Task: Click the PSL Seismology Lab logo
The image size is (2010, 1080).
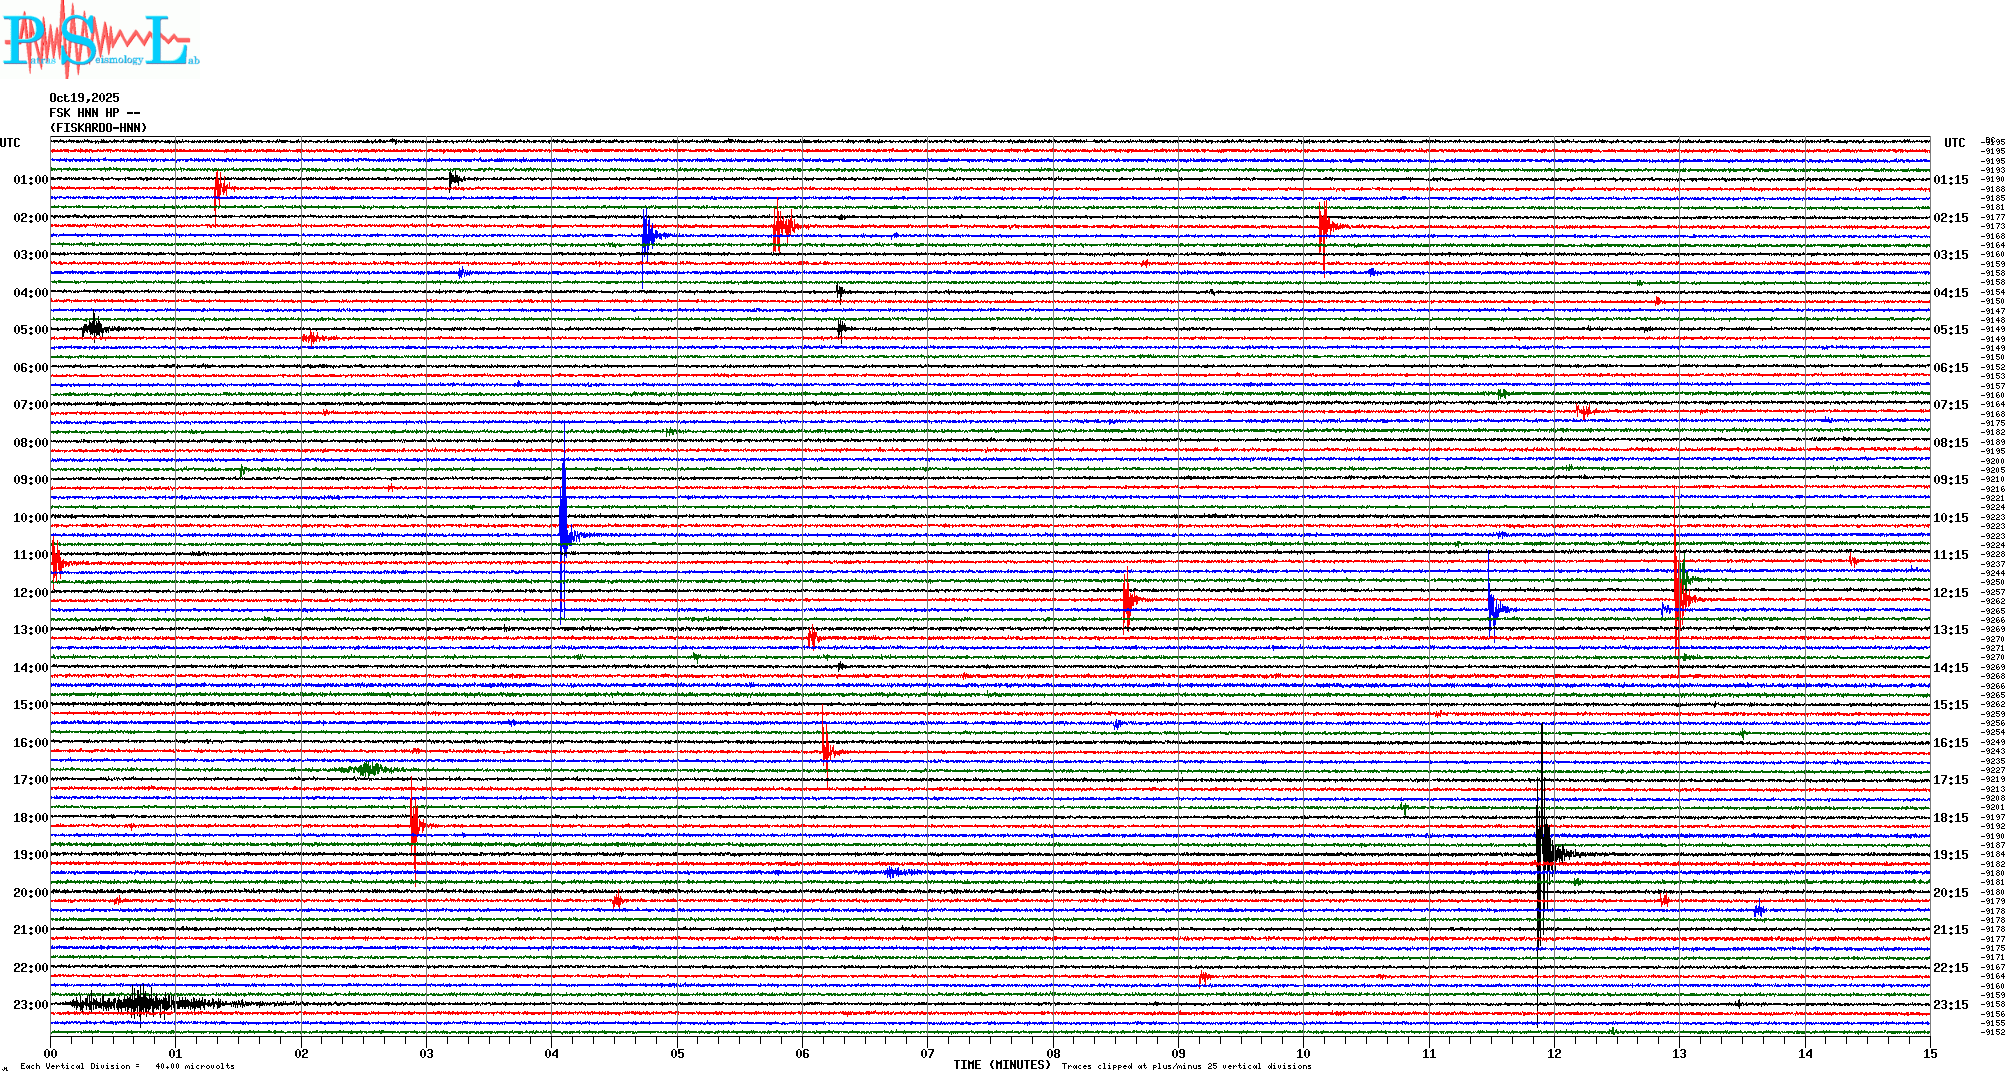Action: point(100,40)
